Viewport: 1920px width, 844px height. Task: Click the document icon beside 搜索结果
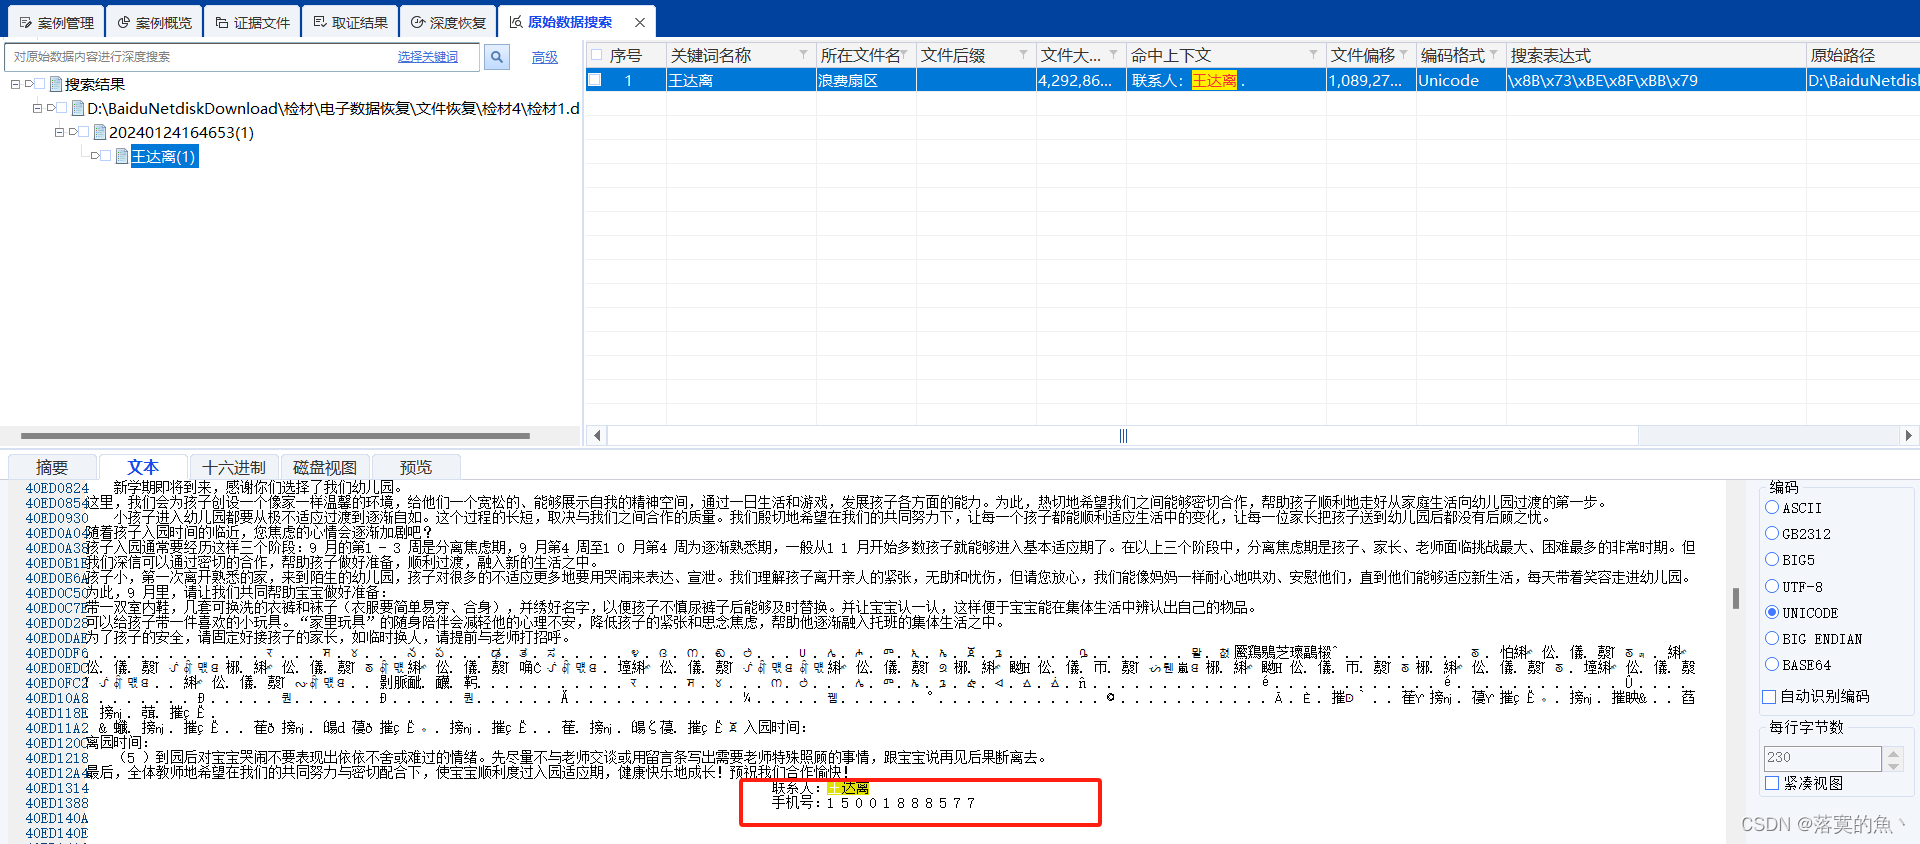pos(56,84)
